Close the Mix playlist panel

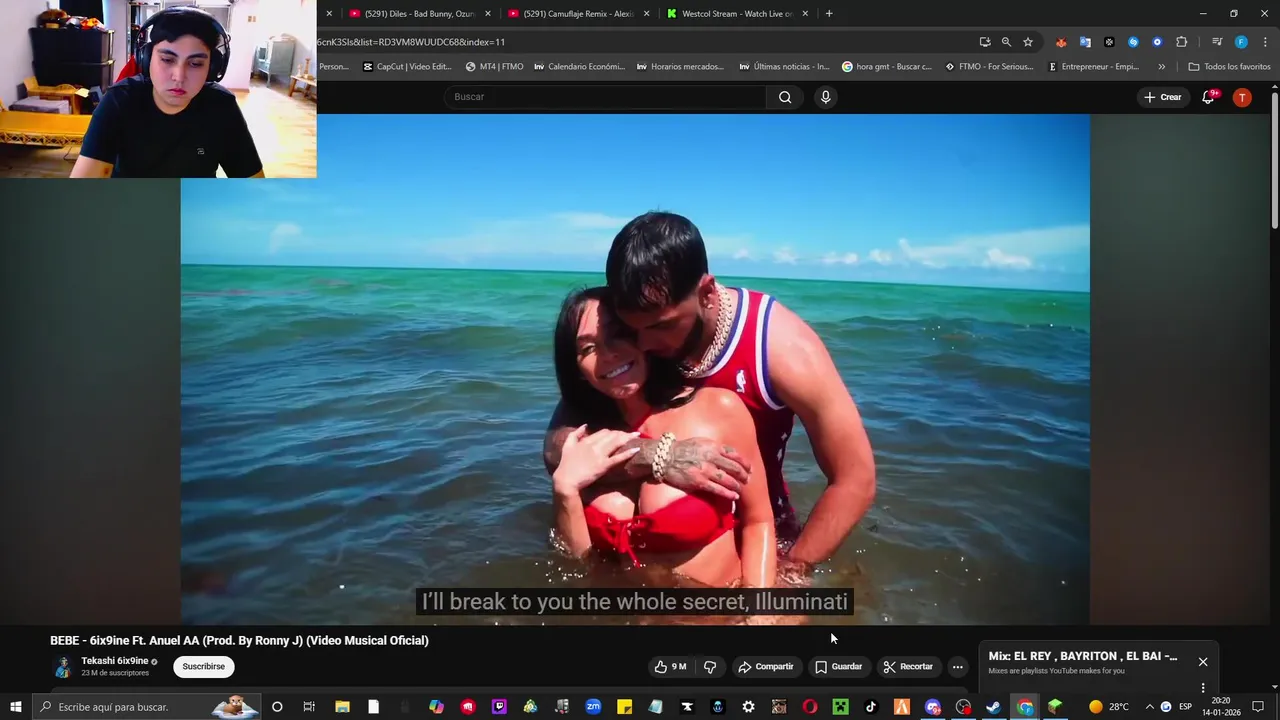[x=1203, y=662]
